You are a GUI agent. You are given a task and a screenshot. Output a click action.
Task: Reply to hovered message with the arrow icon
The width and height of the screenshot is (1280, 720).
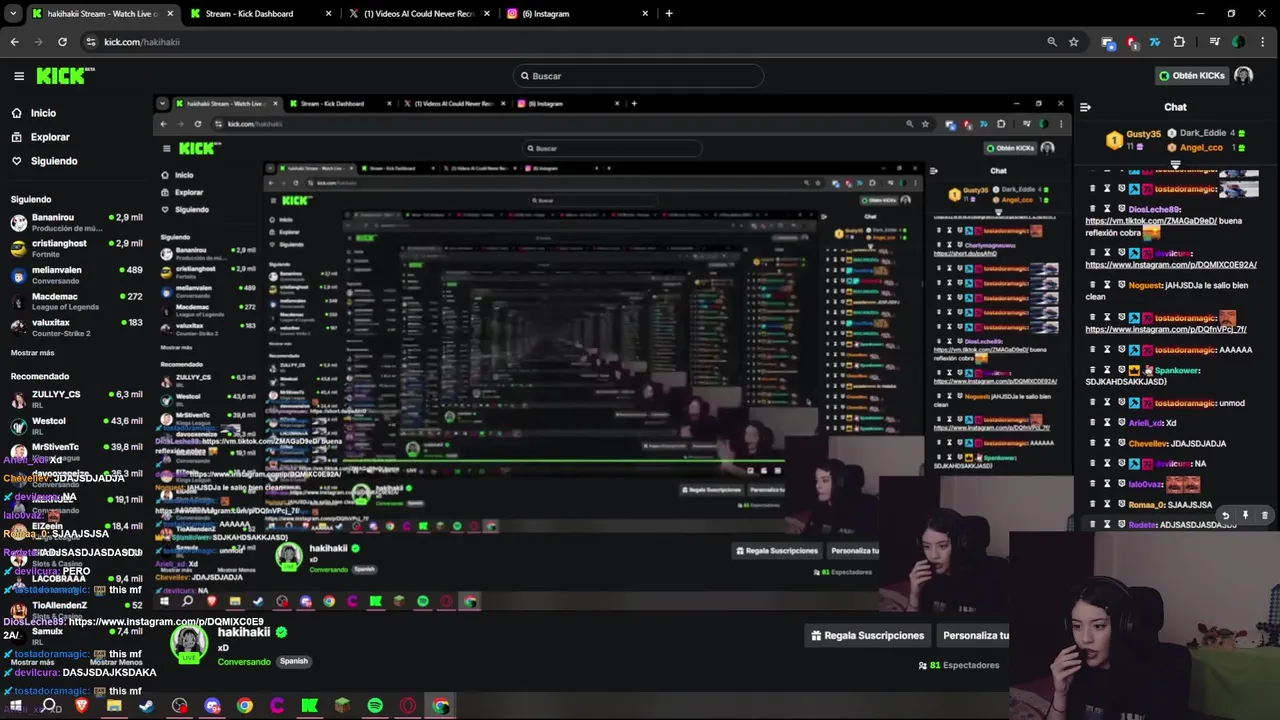click(x=1226, y=516)
